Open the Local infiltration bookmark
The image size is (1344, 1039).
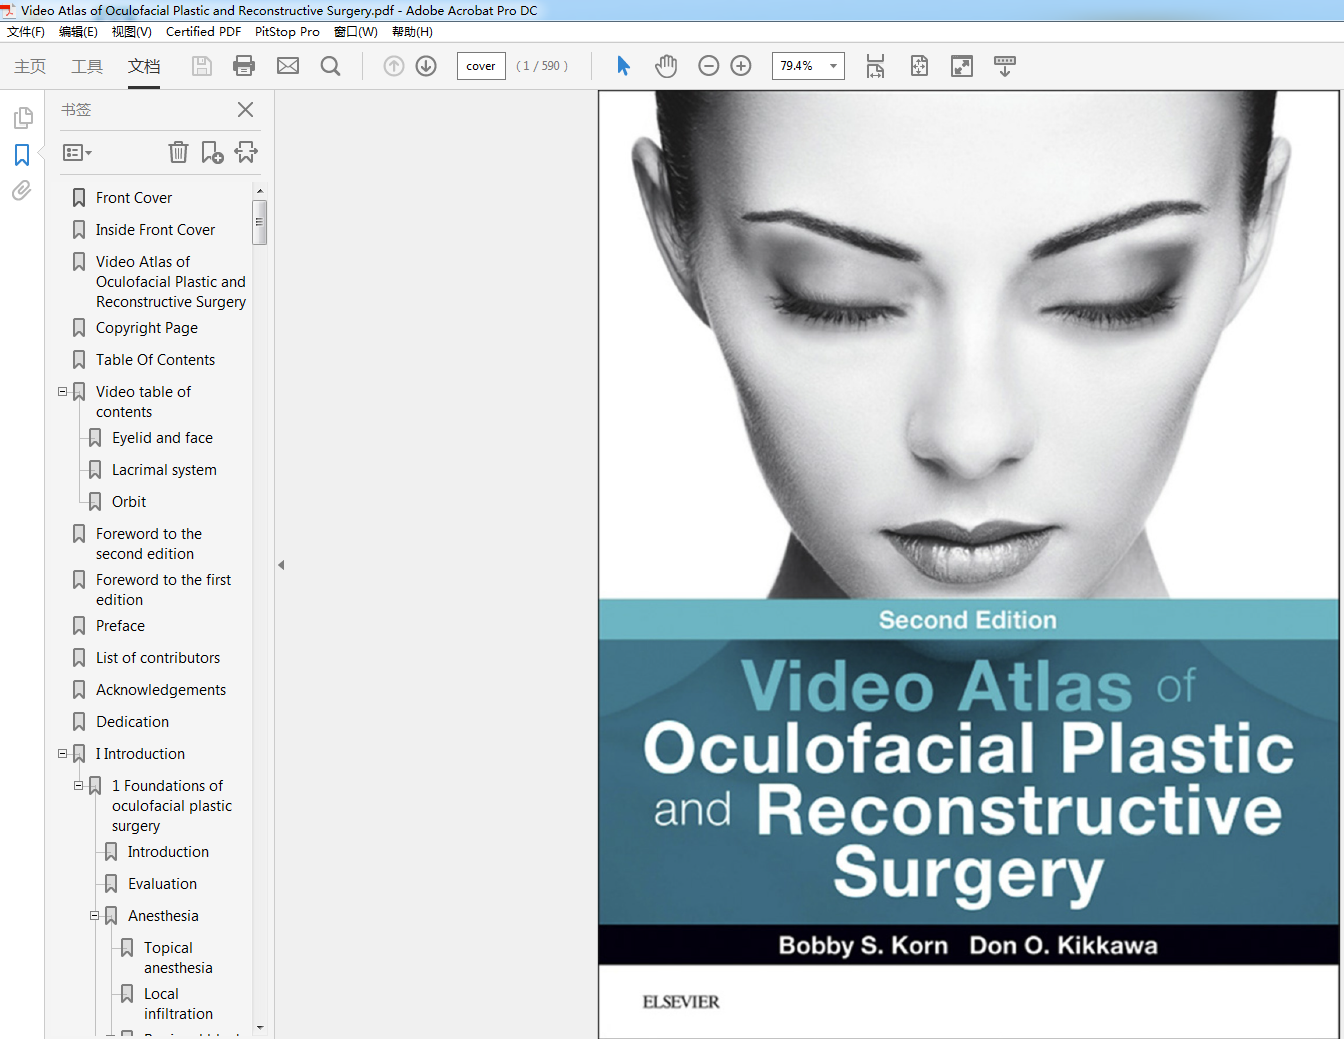point(178,1004)
